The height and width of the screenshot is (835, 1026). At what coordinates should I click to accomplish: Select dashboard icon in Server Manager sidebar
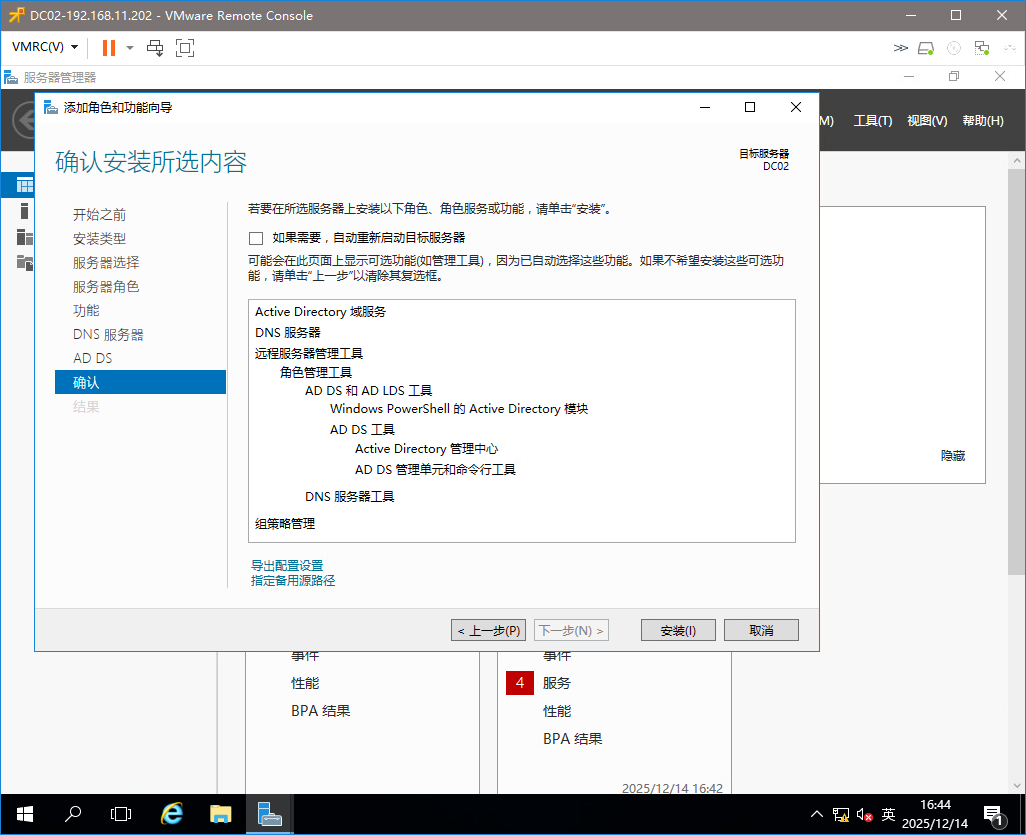click(x=24, y=185)
